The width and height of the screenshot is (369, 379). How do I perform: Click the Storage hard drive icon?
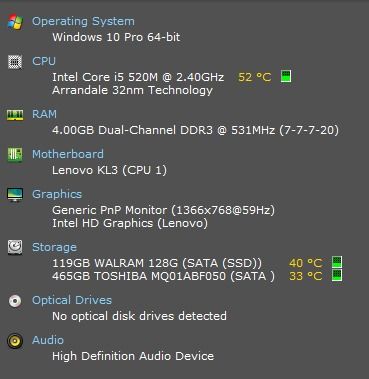15,247
